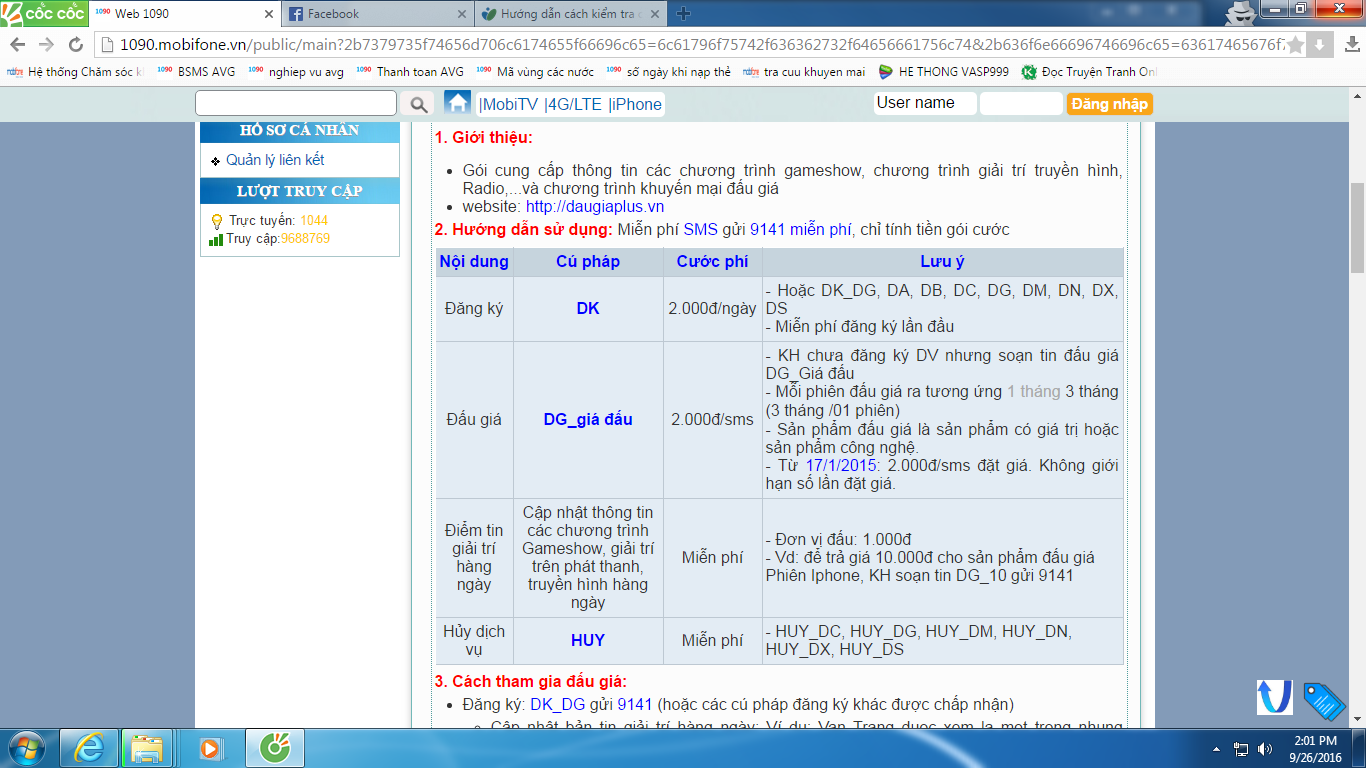Click the Lưu ý column header
Screen dimensions: 1366x768
tap(942, 262)
